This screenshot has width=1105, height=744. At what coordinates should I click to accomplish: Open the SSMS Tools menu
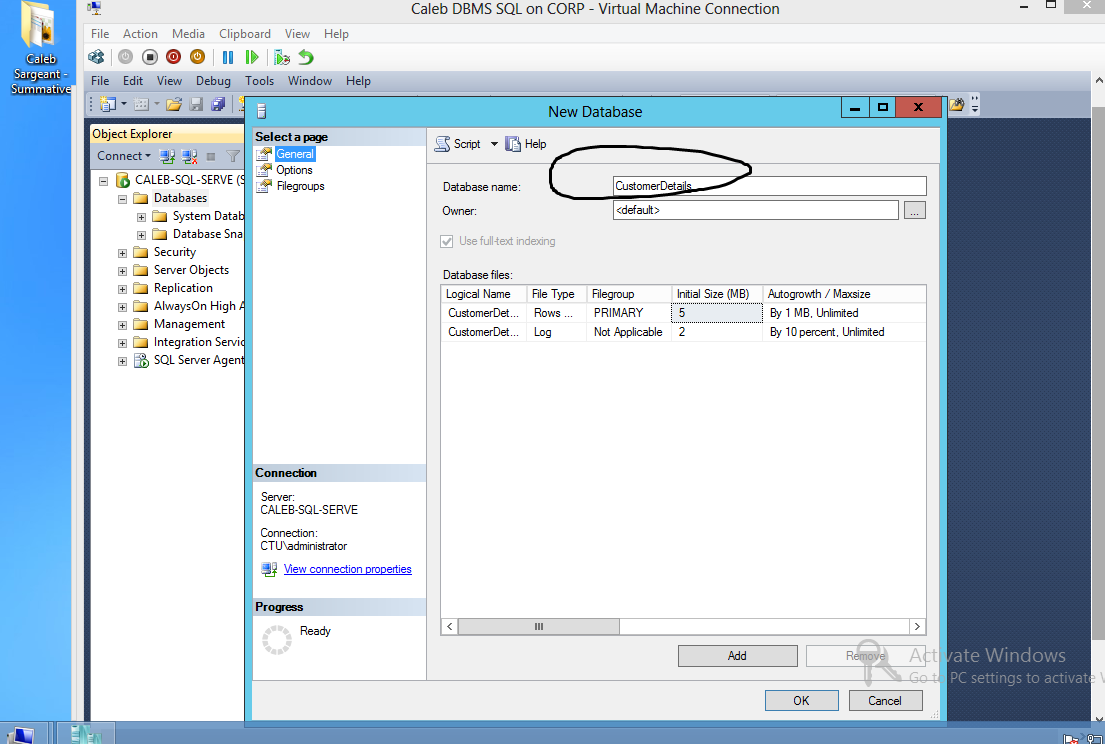coord(259,81)
